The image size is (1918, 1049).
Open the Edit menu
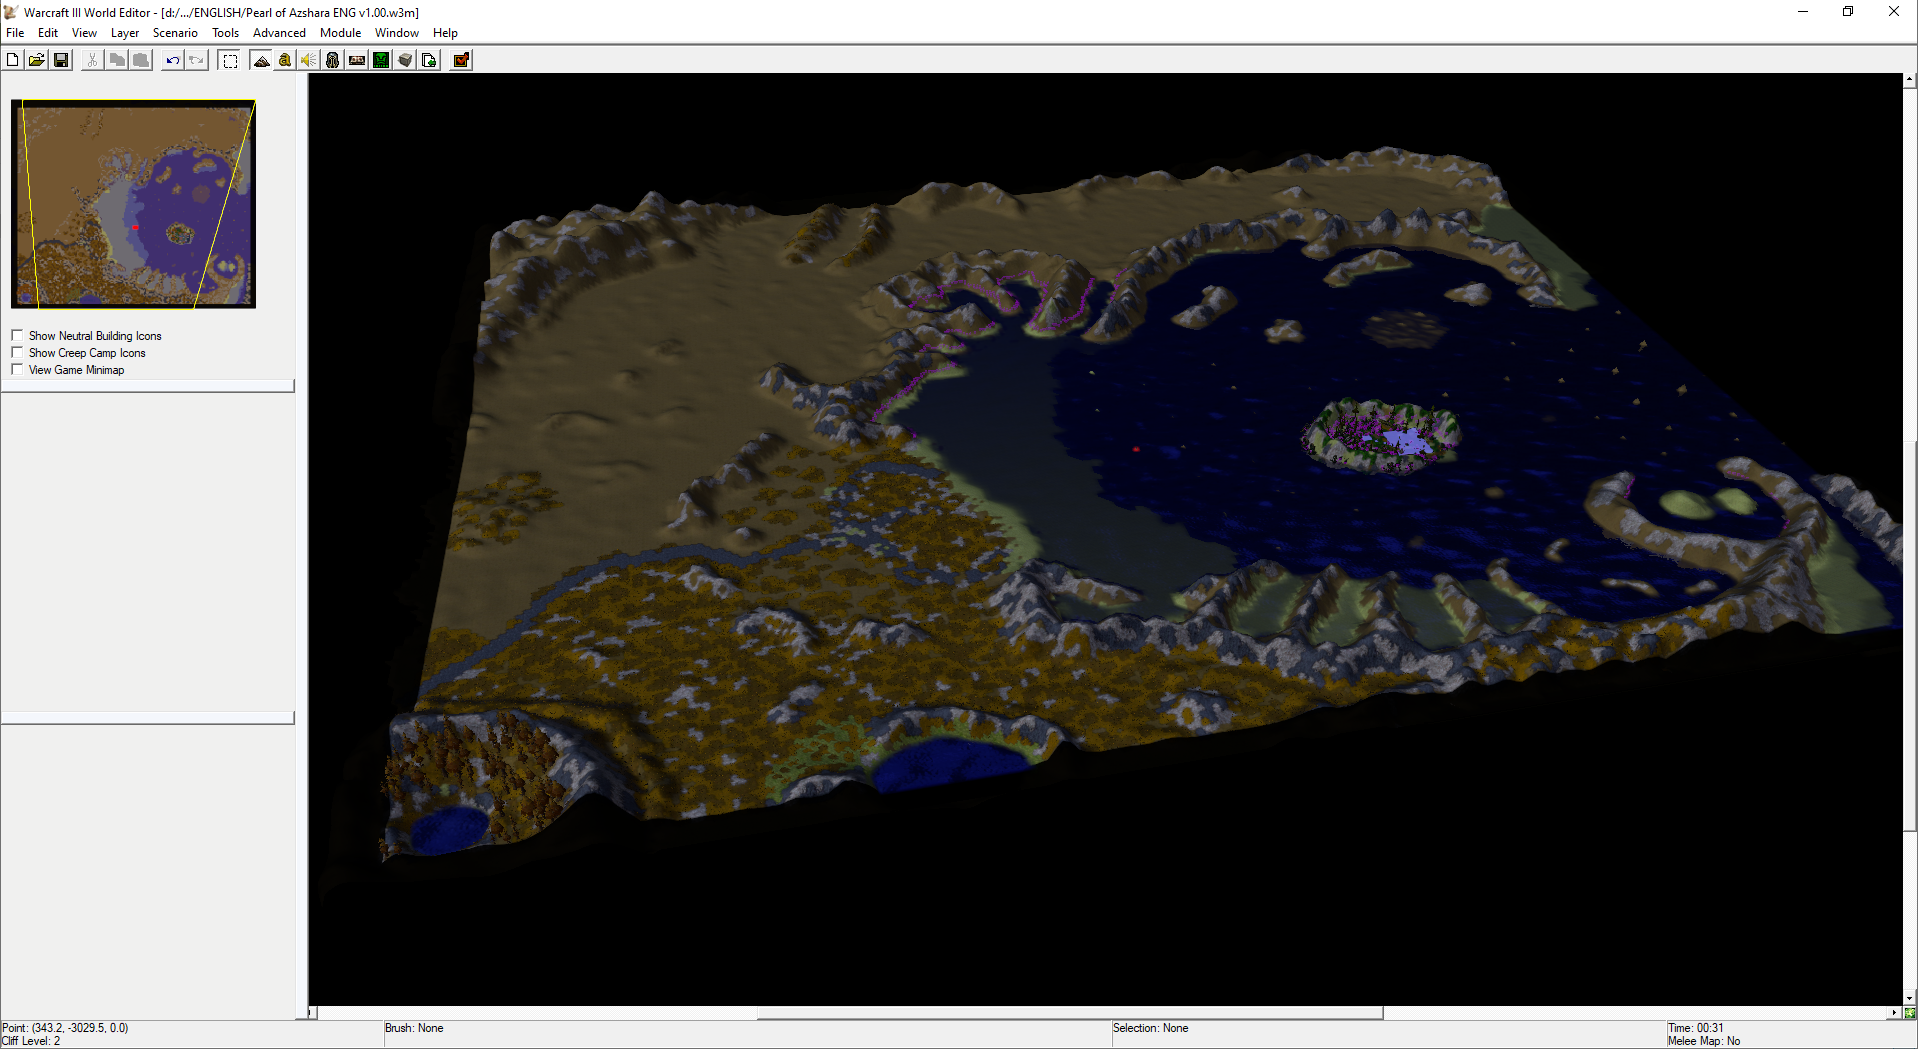click(x=48, y=33)
